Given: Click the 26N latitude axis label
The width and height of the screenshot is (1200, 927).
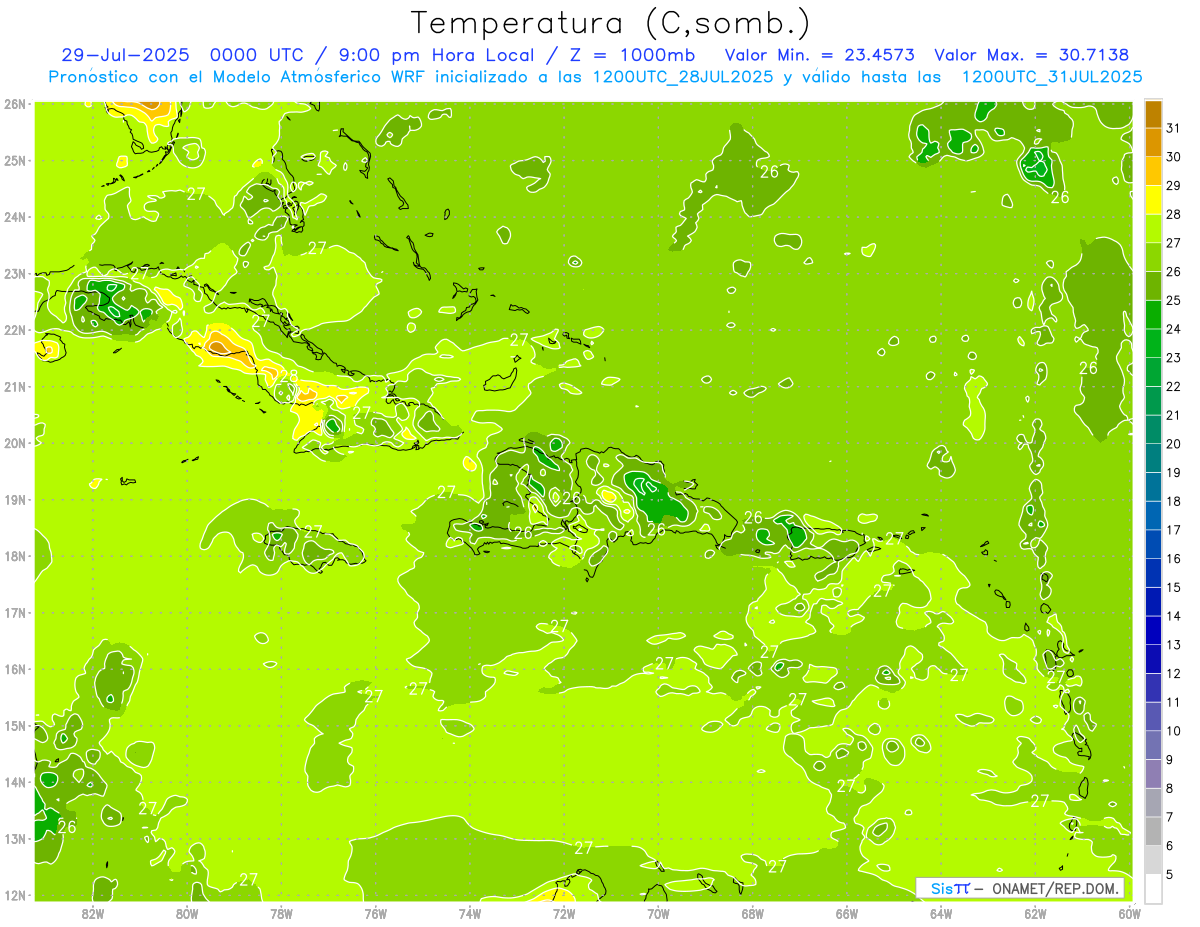Looking at the screenshot, I should (x=14, y=103).
